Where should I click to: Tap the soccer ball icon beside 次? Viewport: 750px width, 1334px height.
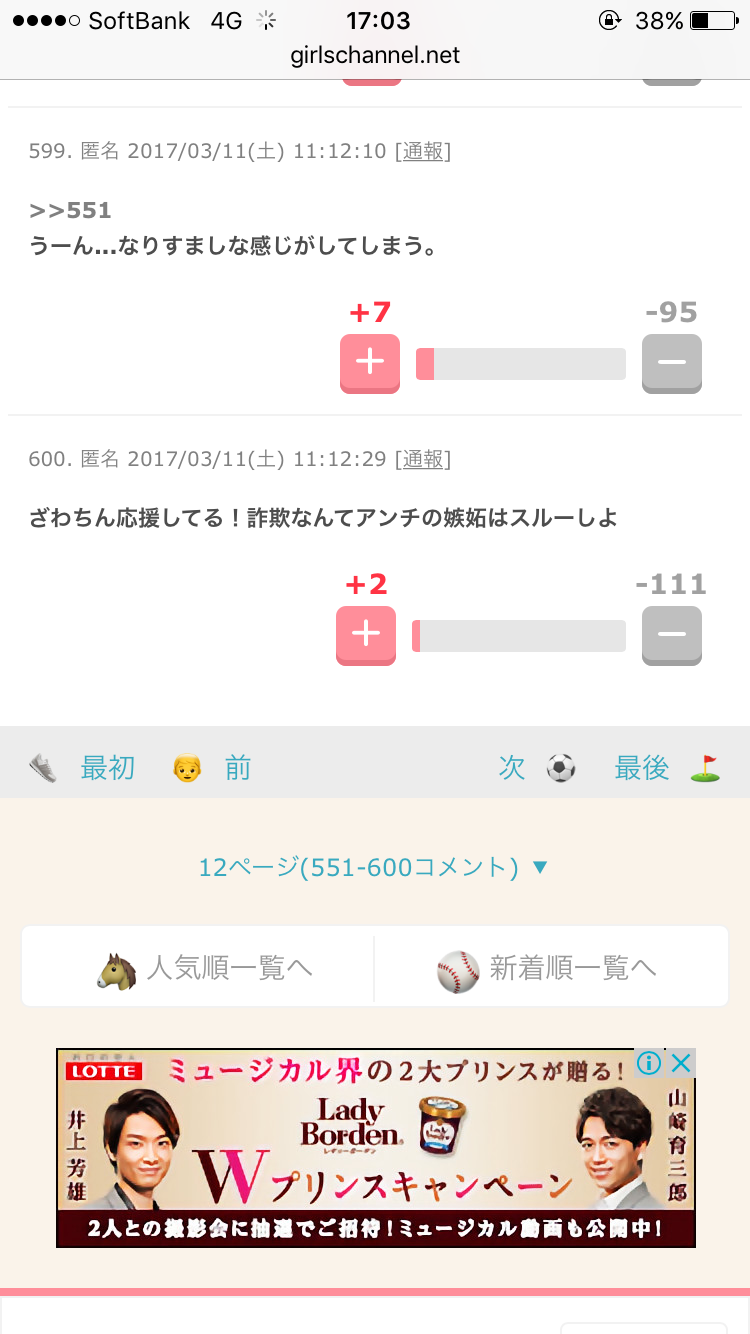[x=561, y=769]
